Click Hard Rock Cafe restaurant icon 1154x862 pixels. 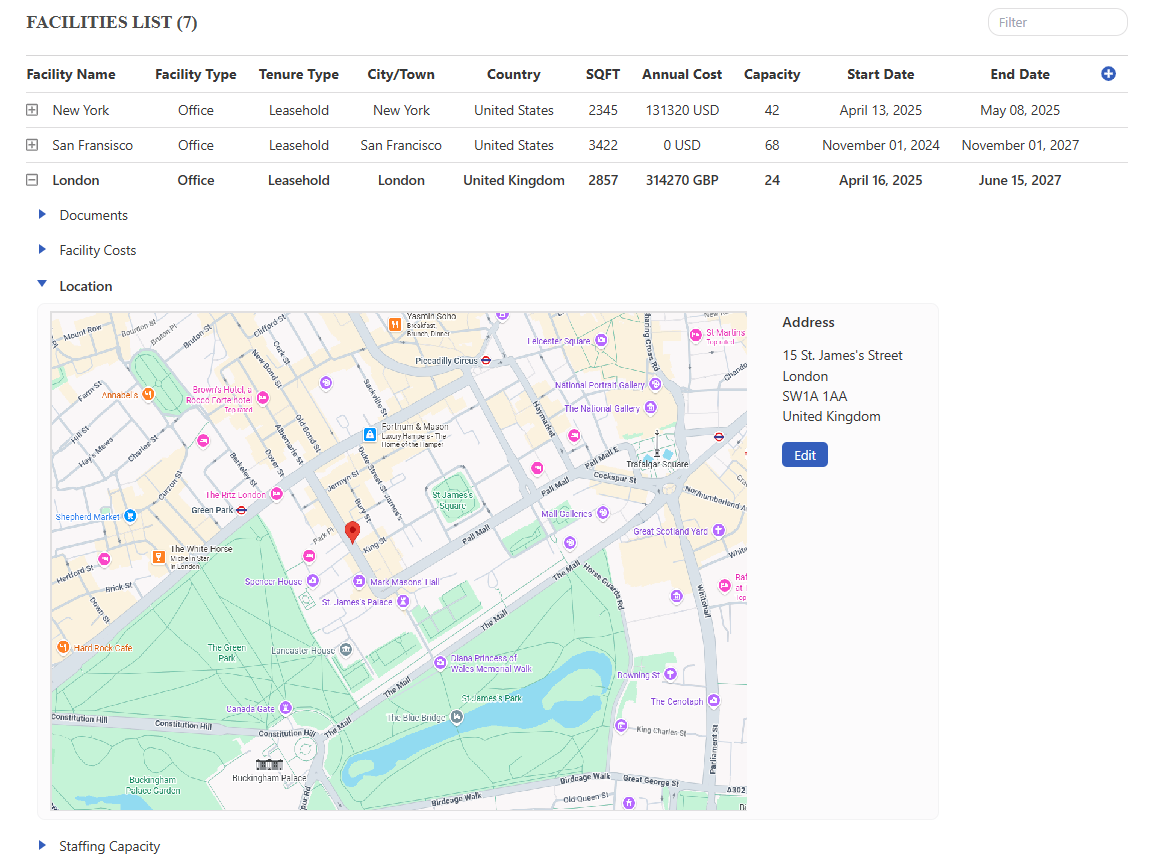pyautogui.click(x=63, y=648)
